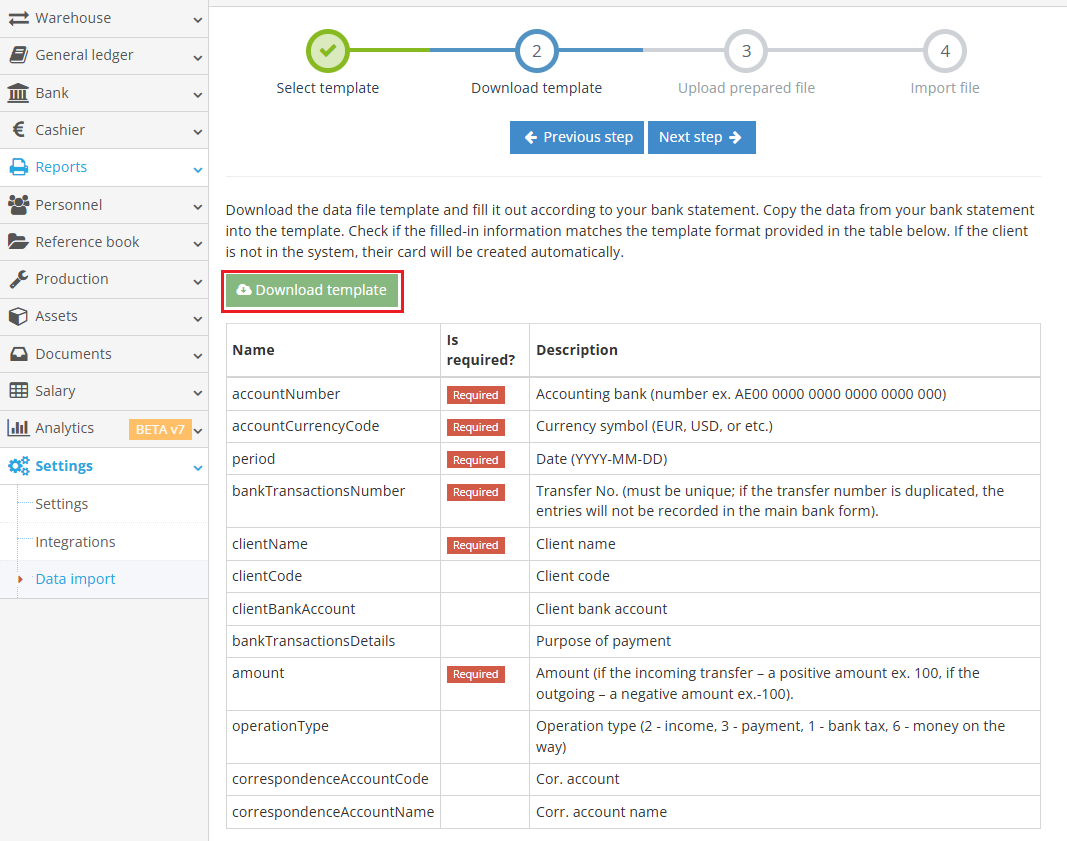Click the Personnel people icon
1067x841 pixels.
(18, 205)
